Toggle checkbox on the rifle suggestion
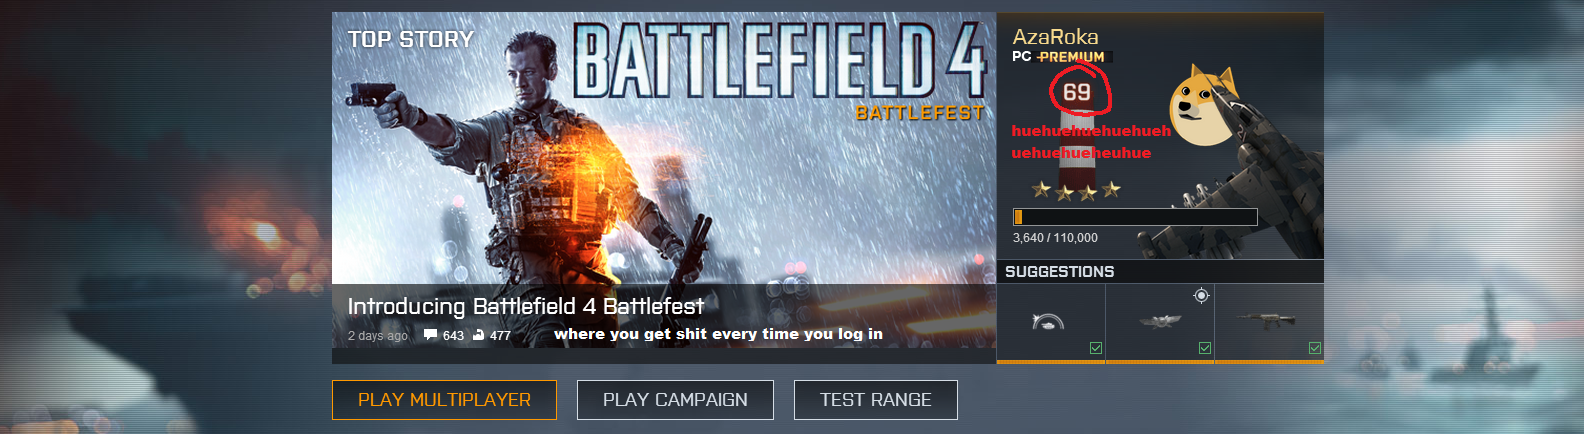This screenshot has height=434, width=1584. click(1315, 348)
